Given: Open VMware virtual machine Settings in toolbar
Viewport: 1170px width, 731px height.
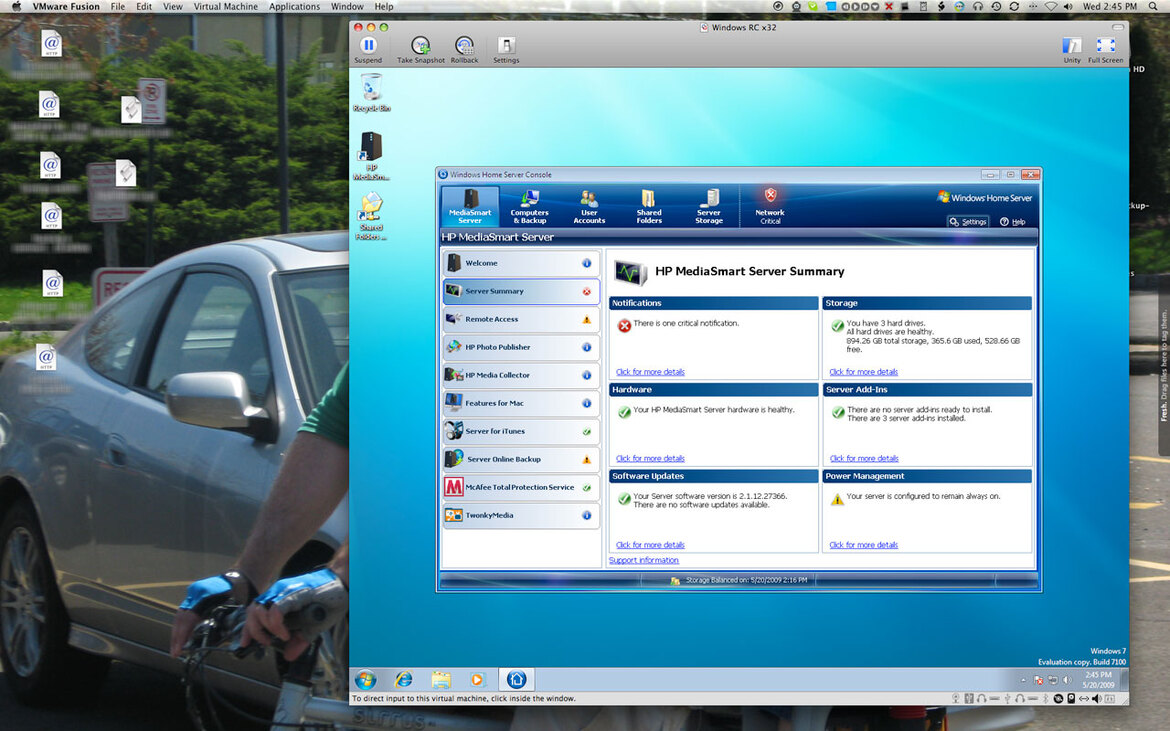Looking at the screenshot, I should point(506,50).
